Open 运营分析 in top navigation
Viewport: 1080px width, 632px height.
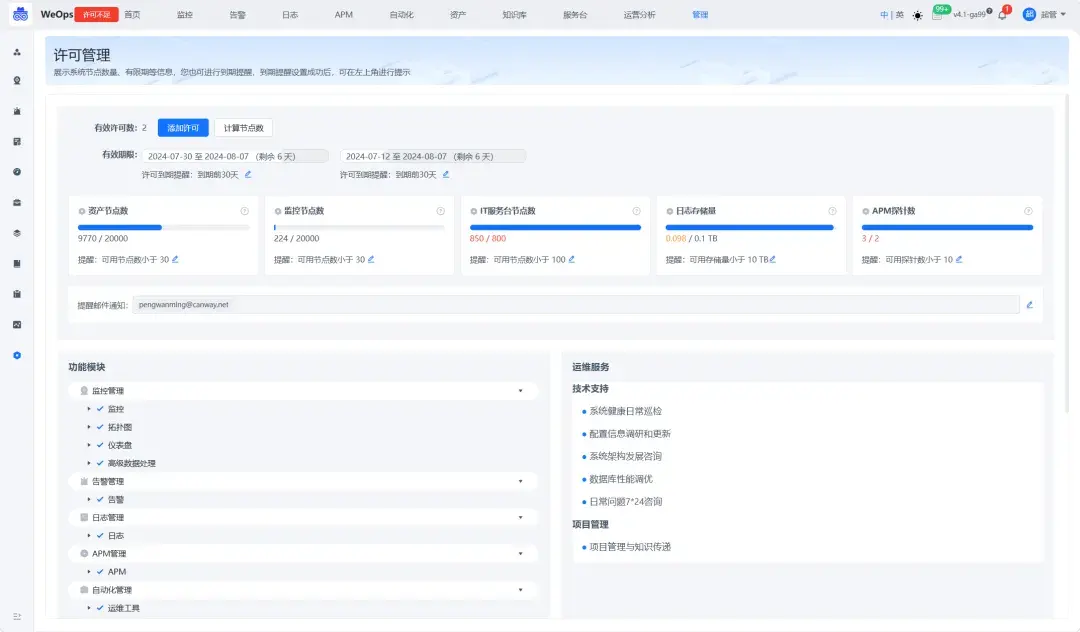640,14
